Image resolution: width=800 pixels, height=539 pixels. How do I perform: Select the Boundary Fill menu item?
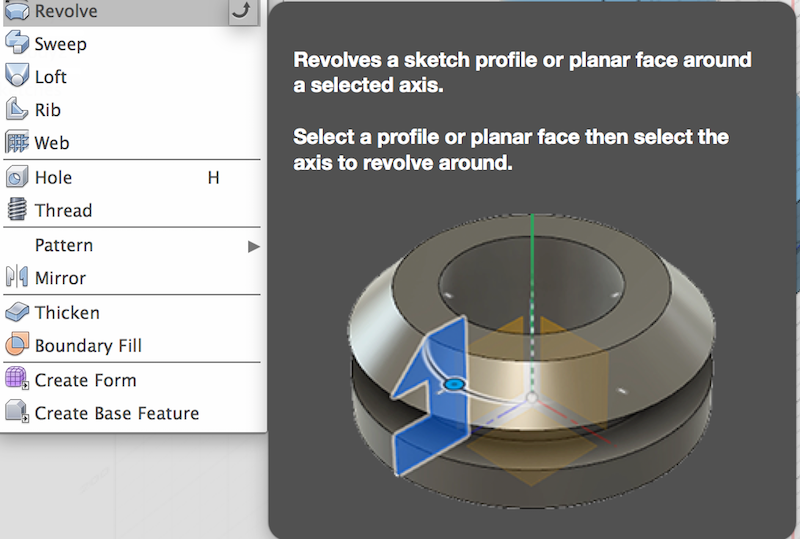coord(132,346)
